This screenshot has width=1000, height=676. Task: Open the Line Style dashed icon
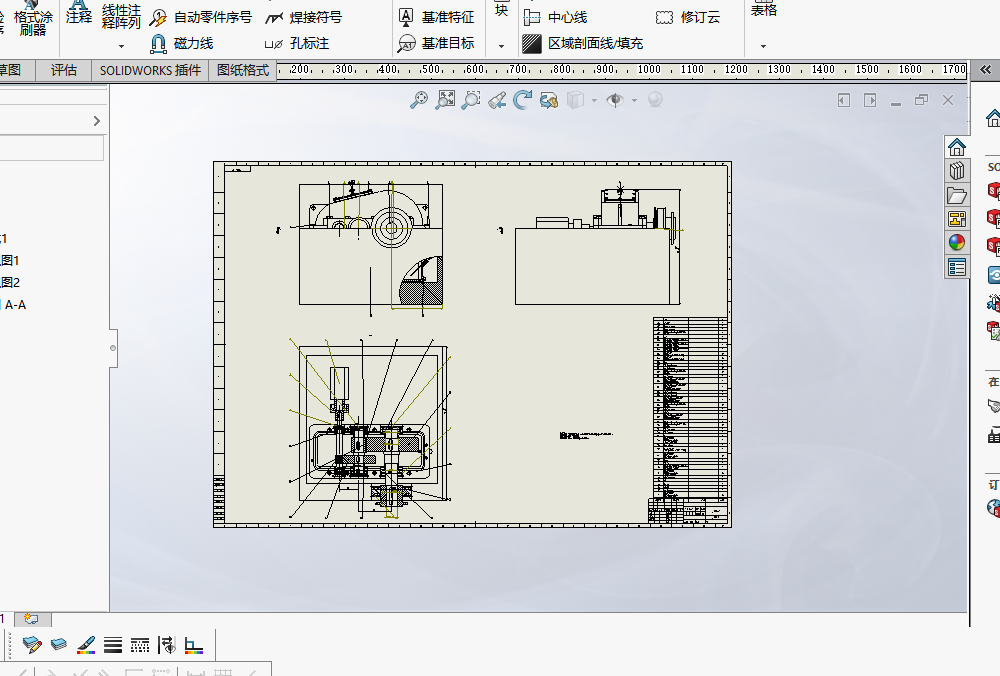140,645
